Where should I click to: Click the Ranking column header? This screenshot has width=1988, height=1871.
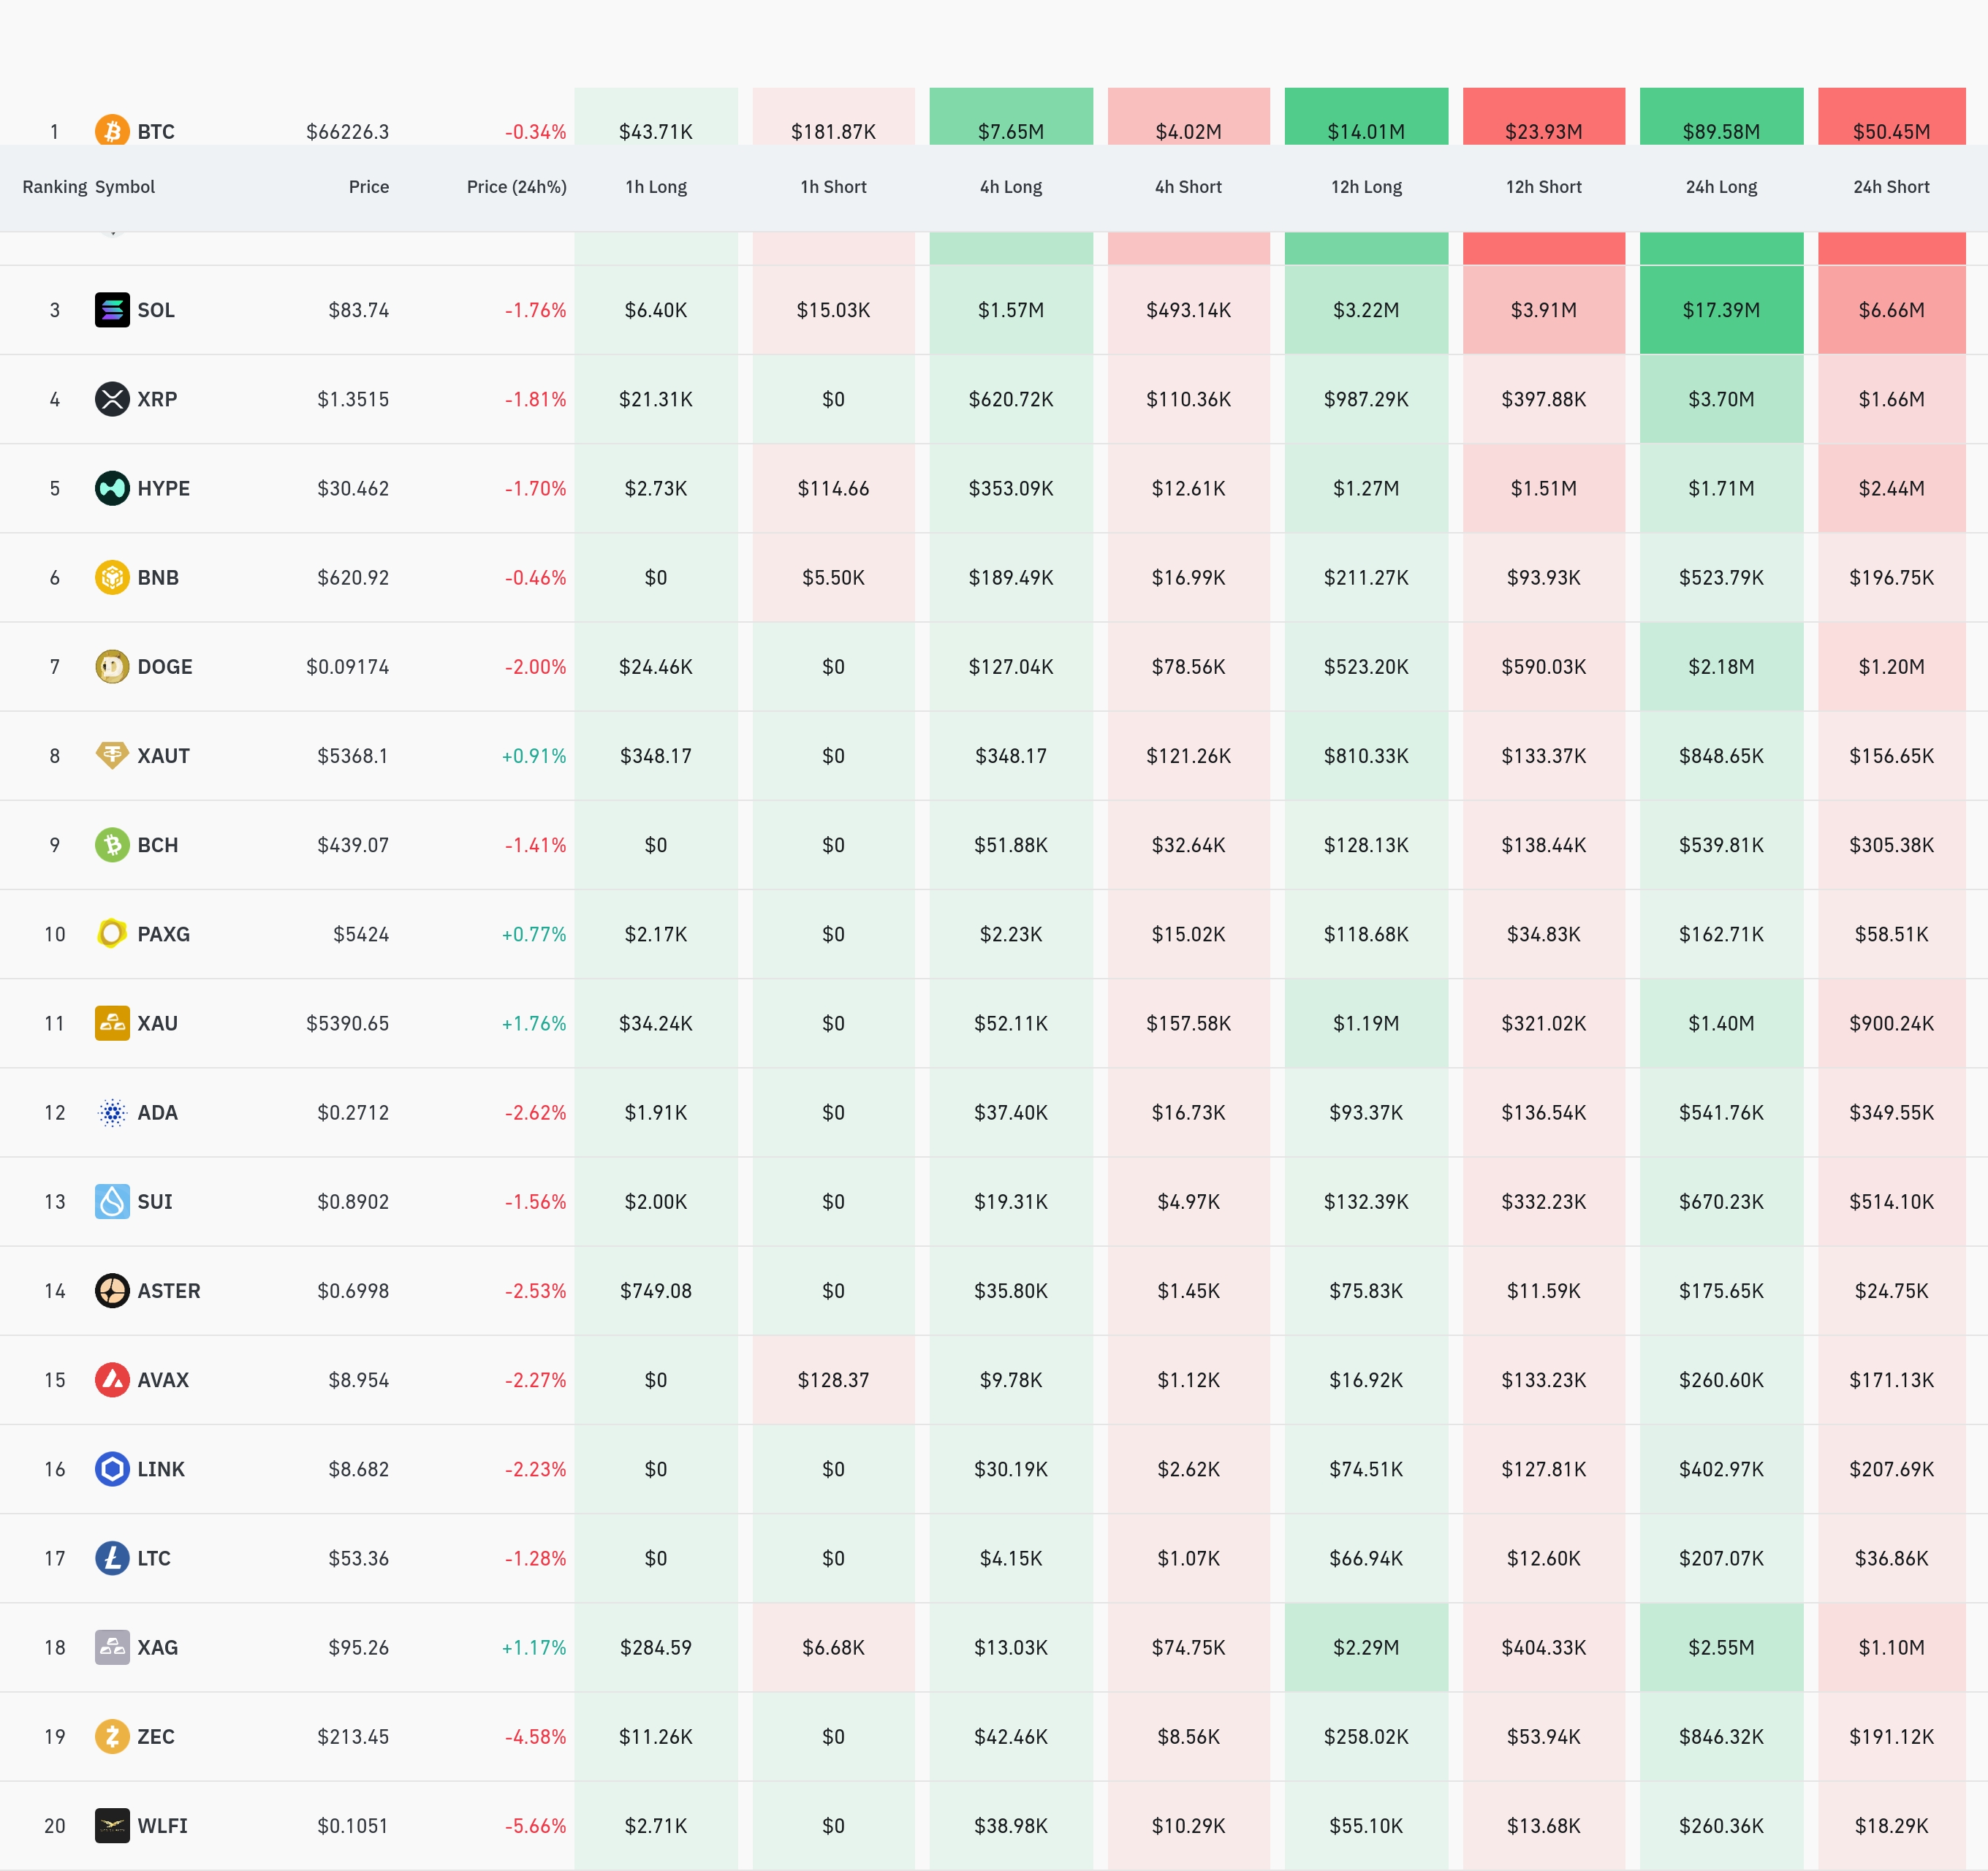click(54, 187)
